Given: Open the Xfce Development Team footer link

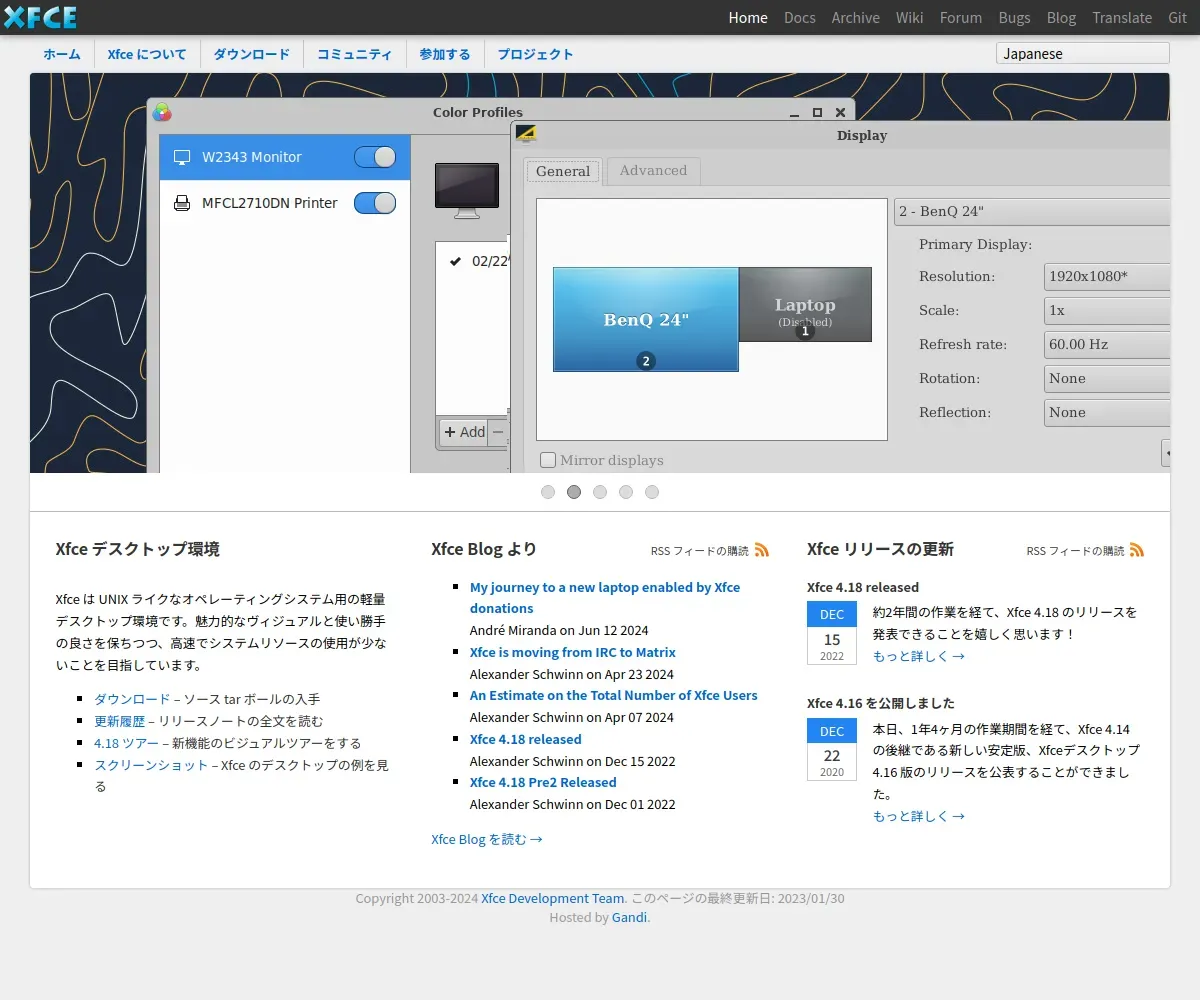Looking at the screenshot, I should coord(553,898).
